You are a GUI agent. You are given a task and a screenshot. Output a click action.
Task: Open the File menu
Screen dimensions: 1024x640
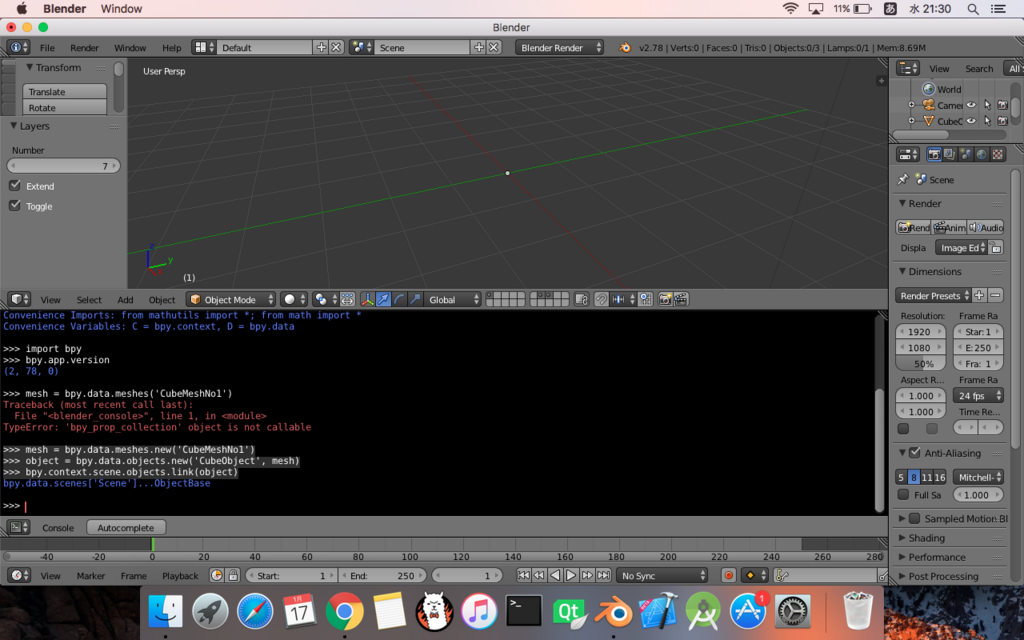click(x=47, y=47)
